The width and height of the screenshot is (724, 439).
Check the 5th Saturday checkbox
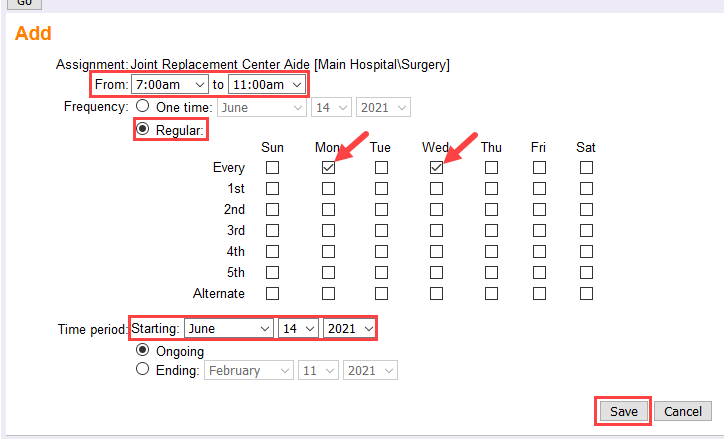(586, 272)
